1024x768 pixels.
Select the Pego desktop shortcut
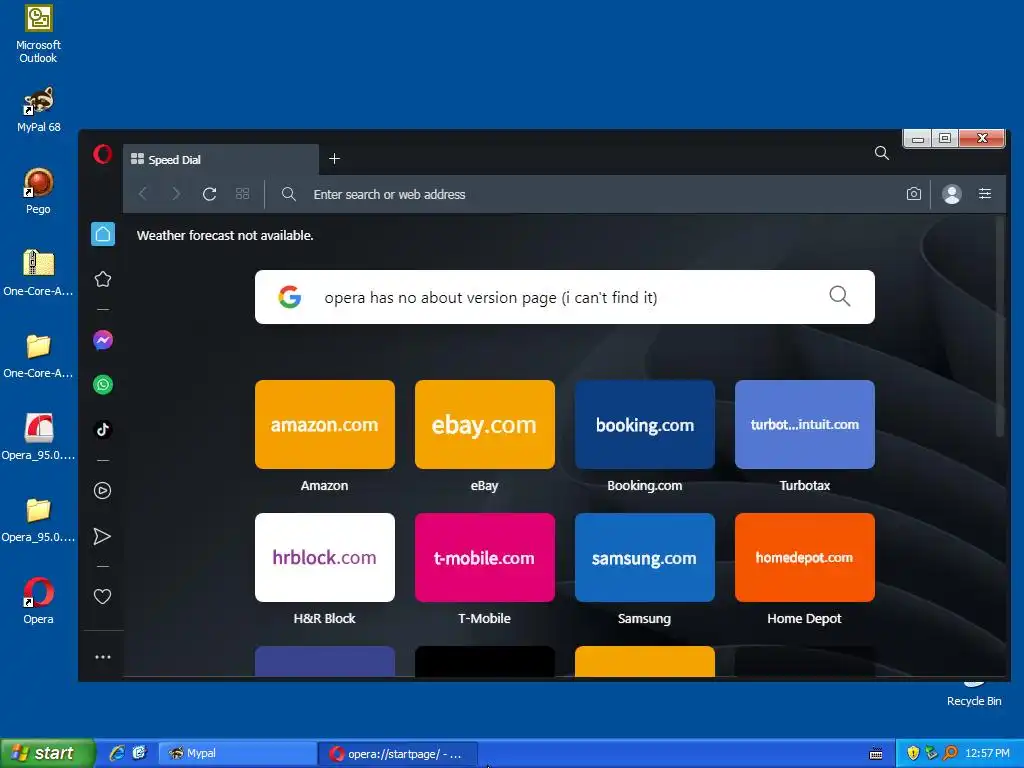[38, 191]
